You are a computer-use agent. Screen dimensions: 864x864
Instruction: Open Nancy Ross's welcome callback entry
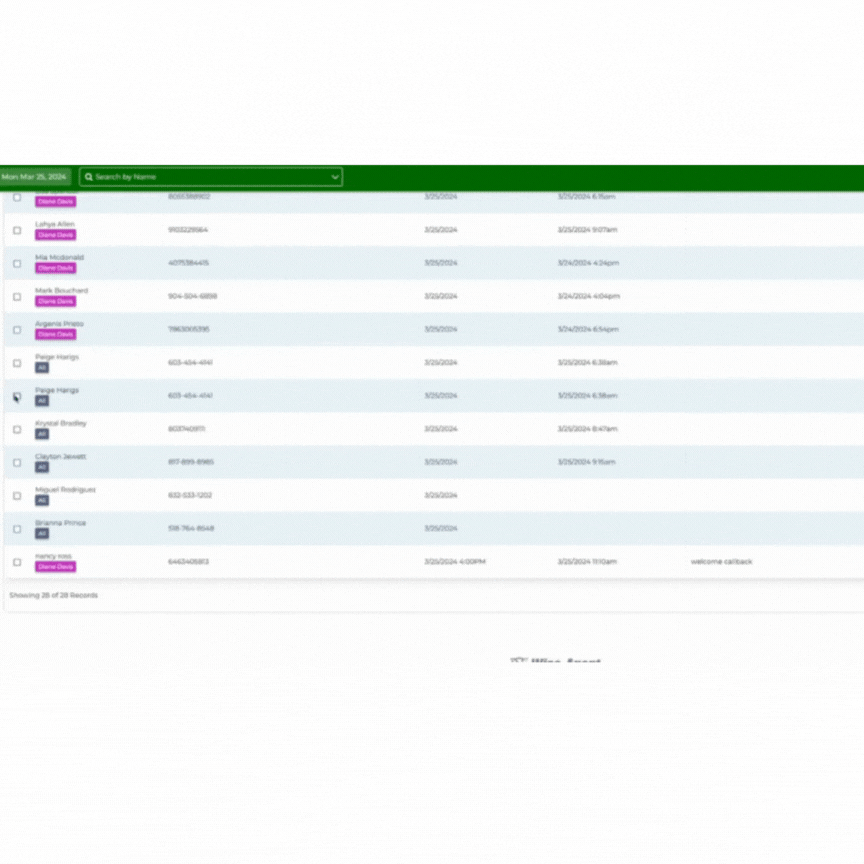coord(722,562)
